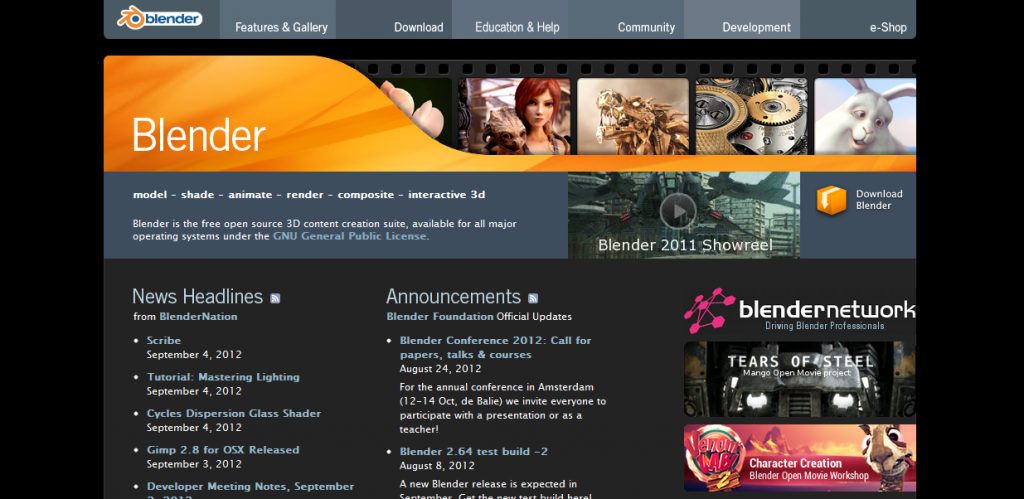Click the orange Download Blender box icon

click(x=831, y=200)
